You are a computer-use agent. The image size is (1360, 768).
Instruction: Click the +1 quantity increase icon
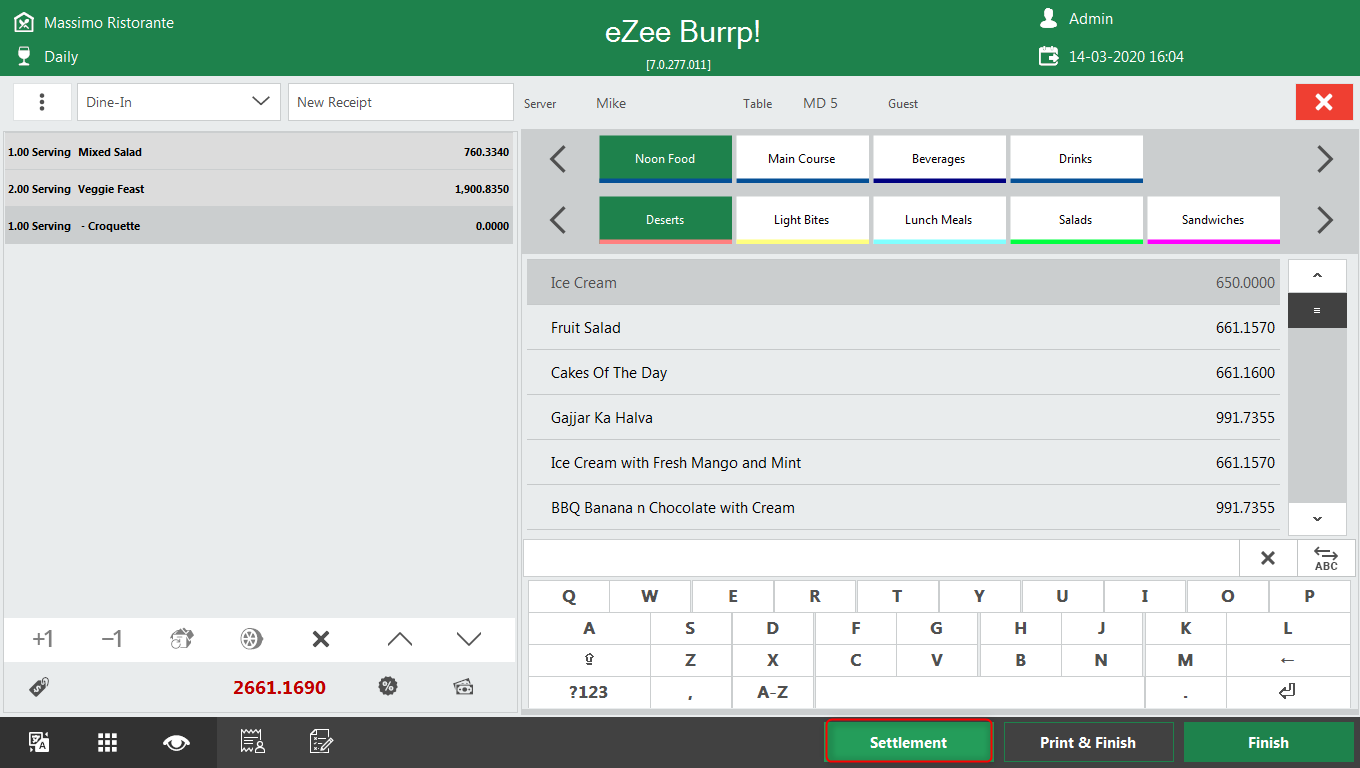(x=42, y=639)
